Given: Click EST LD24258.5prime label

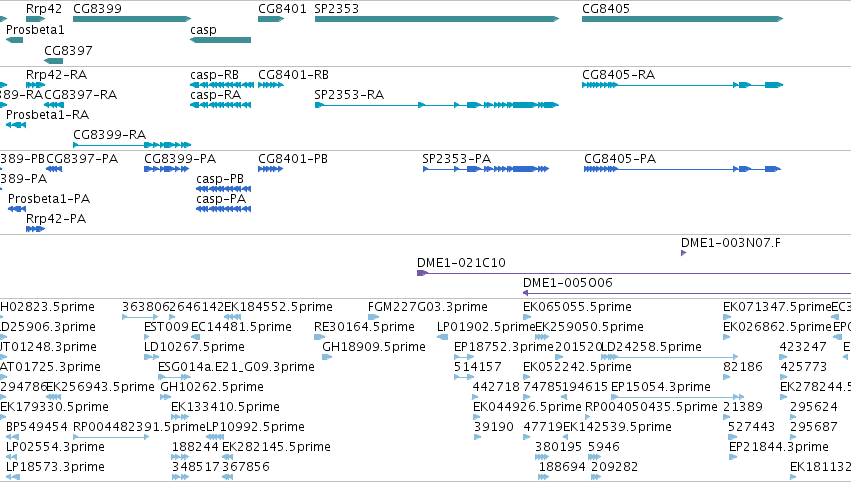Looking at the screenshot, I should tap(652, 347).
